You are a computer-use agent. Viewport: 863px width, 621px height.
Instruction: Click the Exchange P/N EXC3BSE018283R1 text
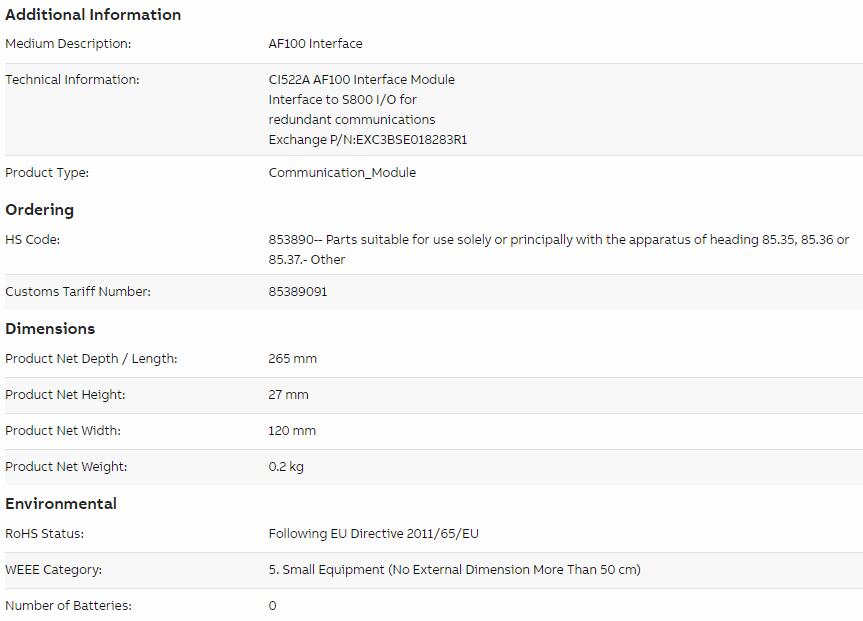click(368, 140)
